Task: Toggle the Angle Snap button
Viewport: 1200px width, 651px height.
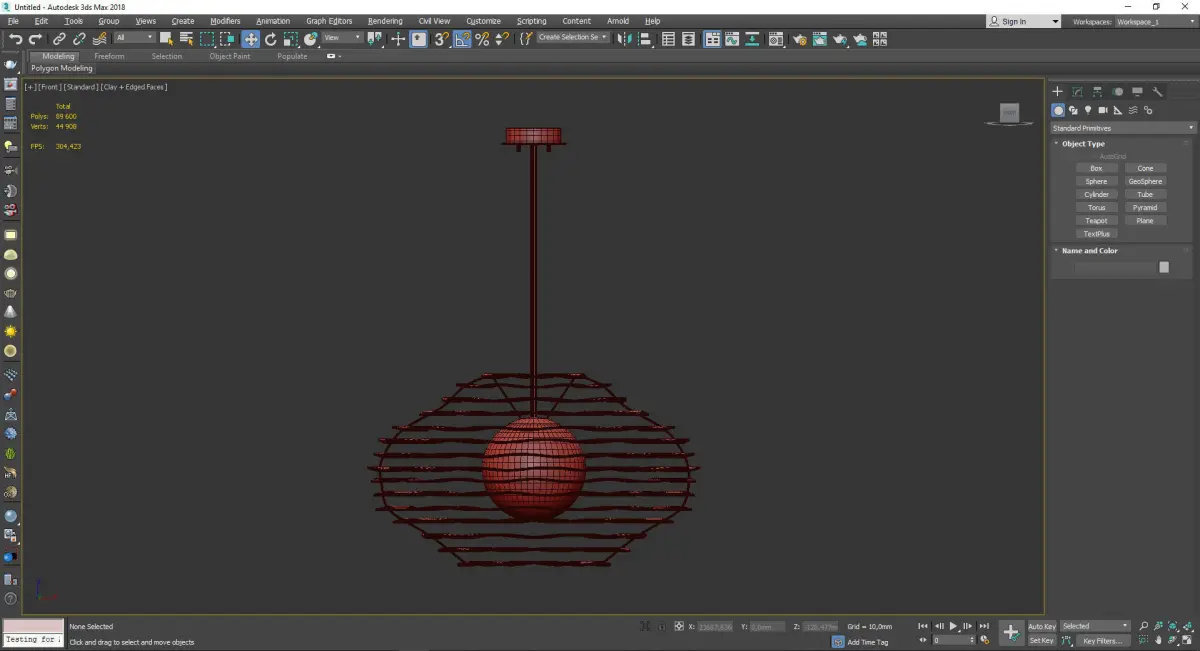Action: [462, 39]
